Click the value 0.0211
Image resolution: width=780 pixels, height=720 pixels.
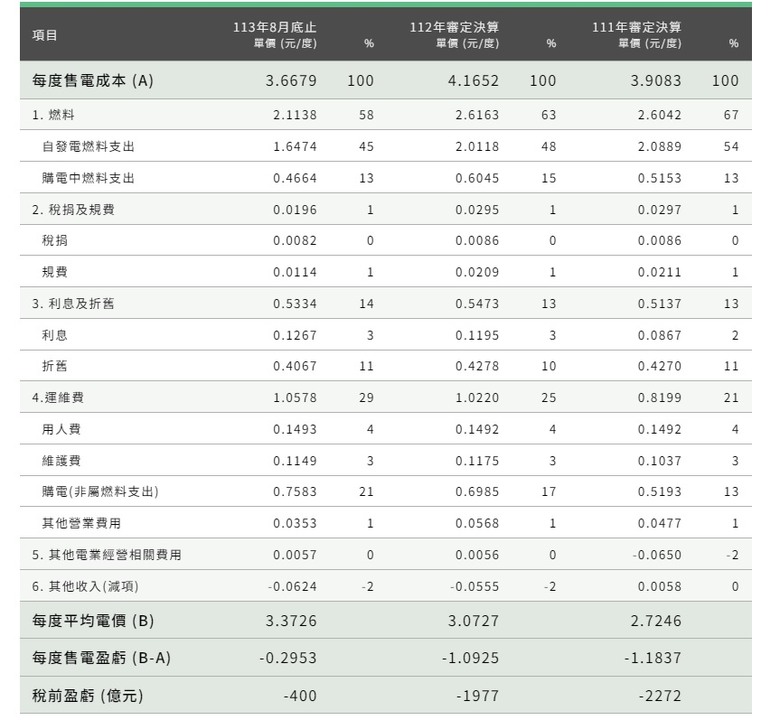pos(659,272)
